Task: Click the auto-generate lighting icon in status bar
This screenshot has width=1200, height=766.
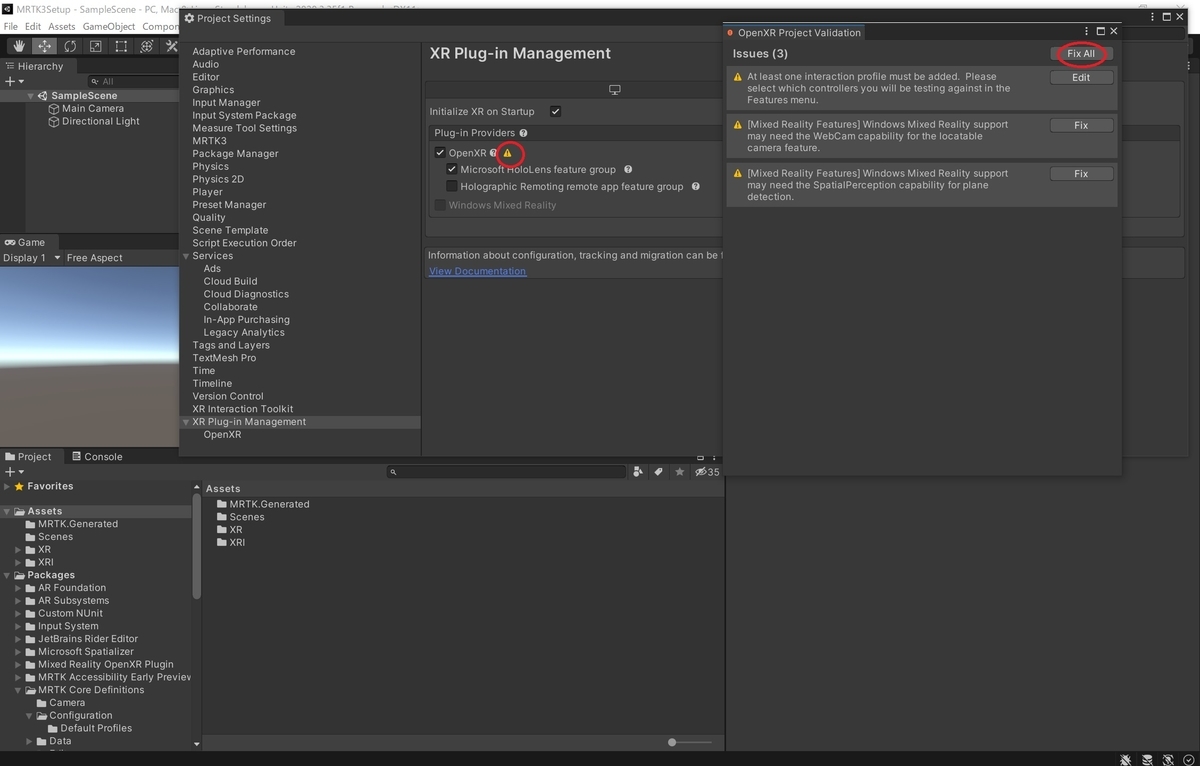Action: [x=1167, y=759]
